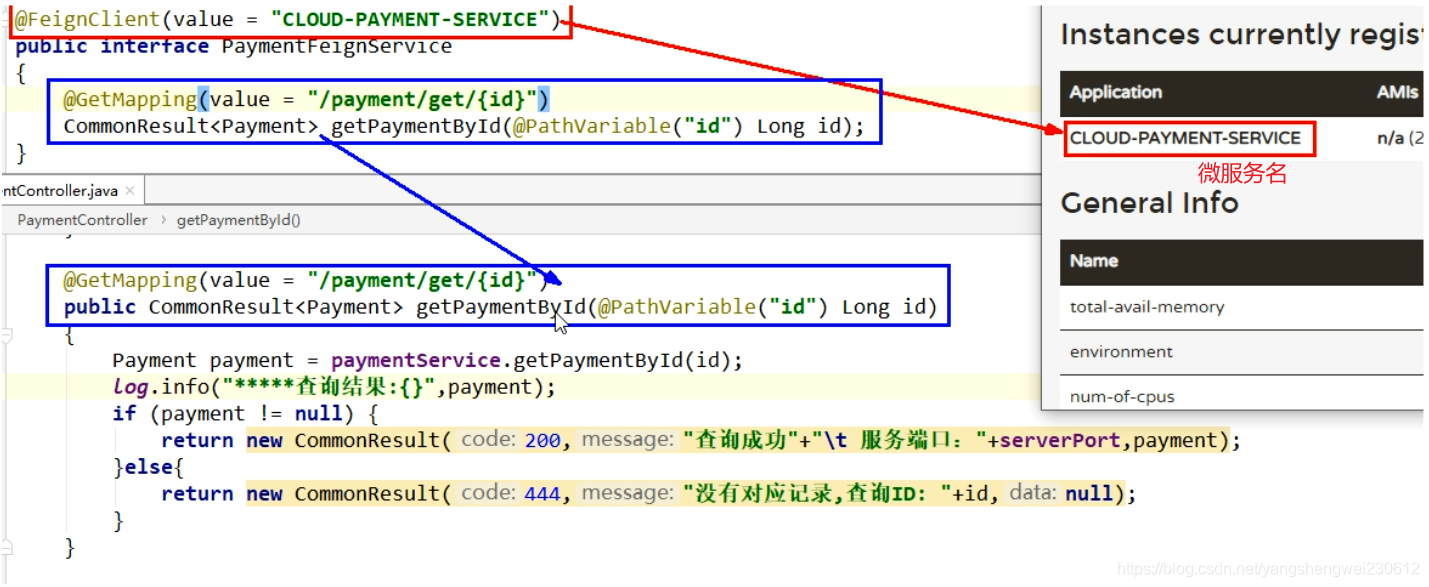The width and height of the screenshot is (1429, 587).
Task: Click the total-avail-memory row
Action: [x=1241, y=307]
